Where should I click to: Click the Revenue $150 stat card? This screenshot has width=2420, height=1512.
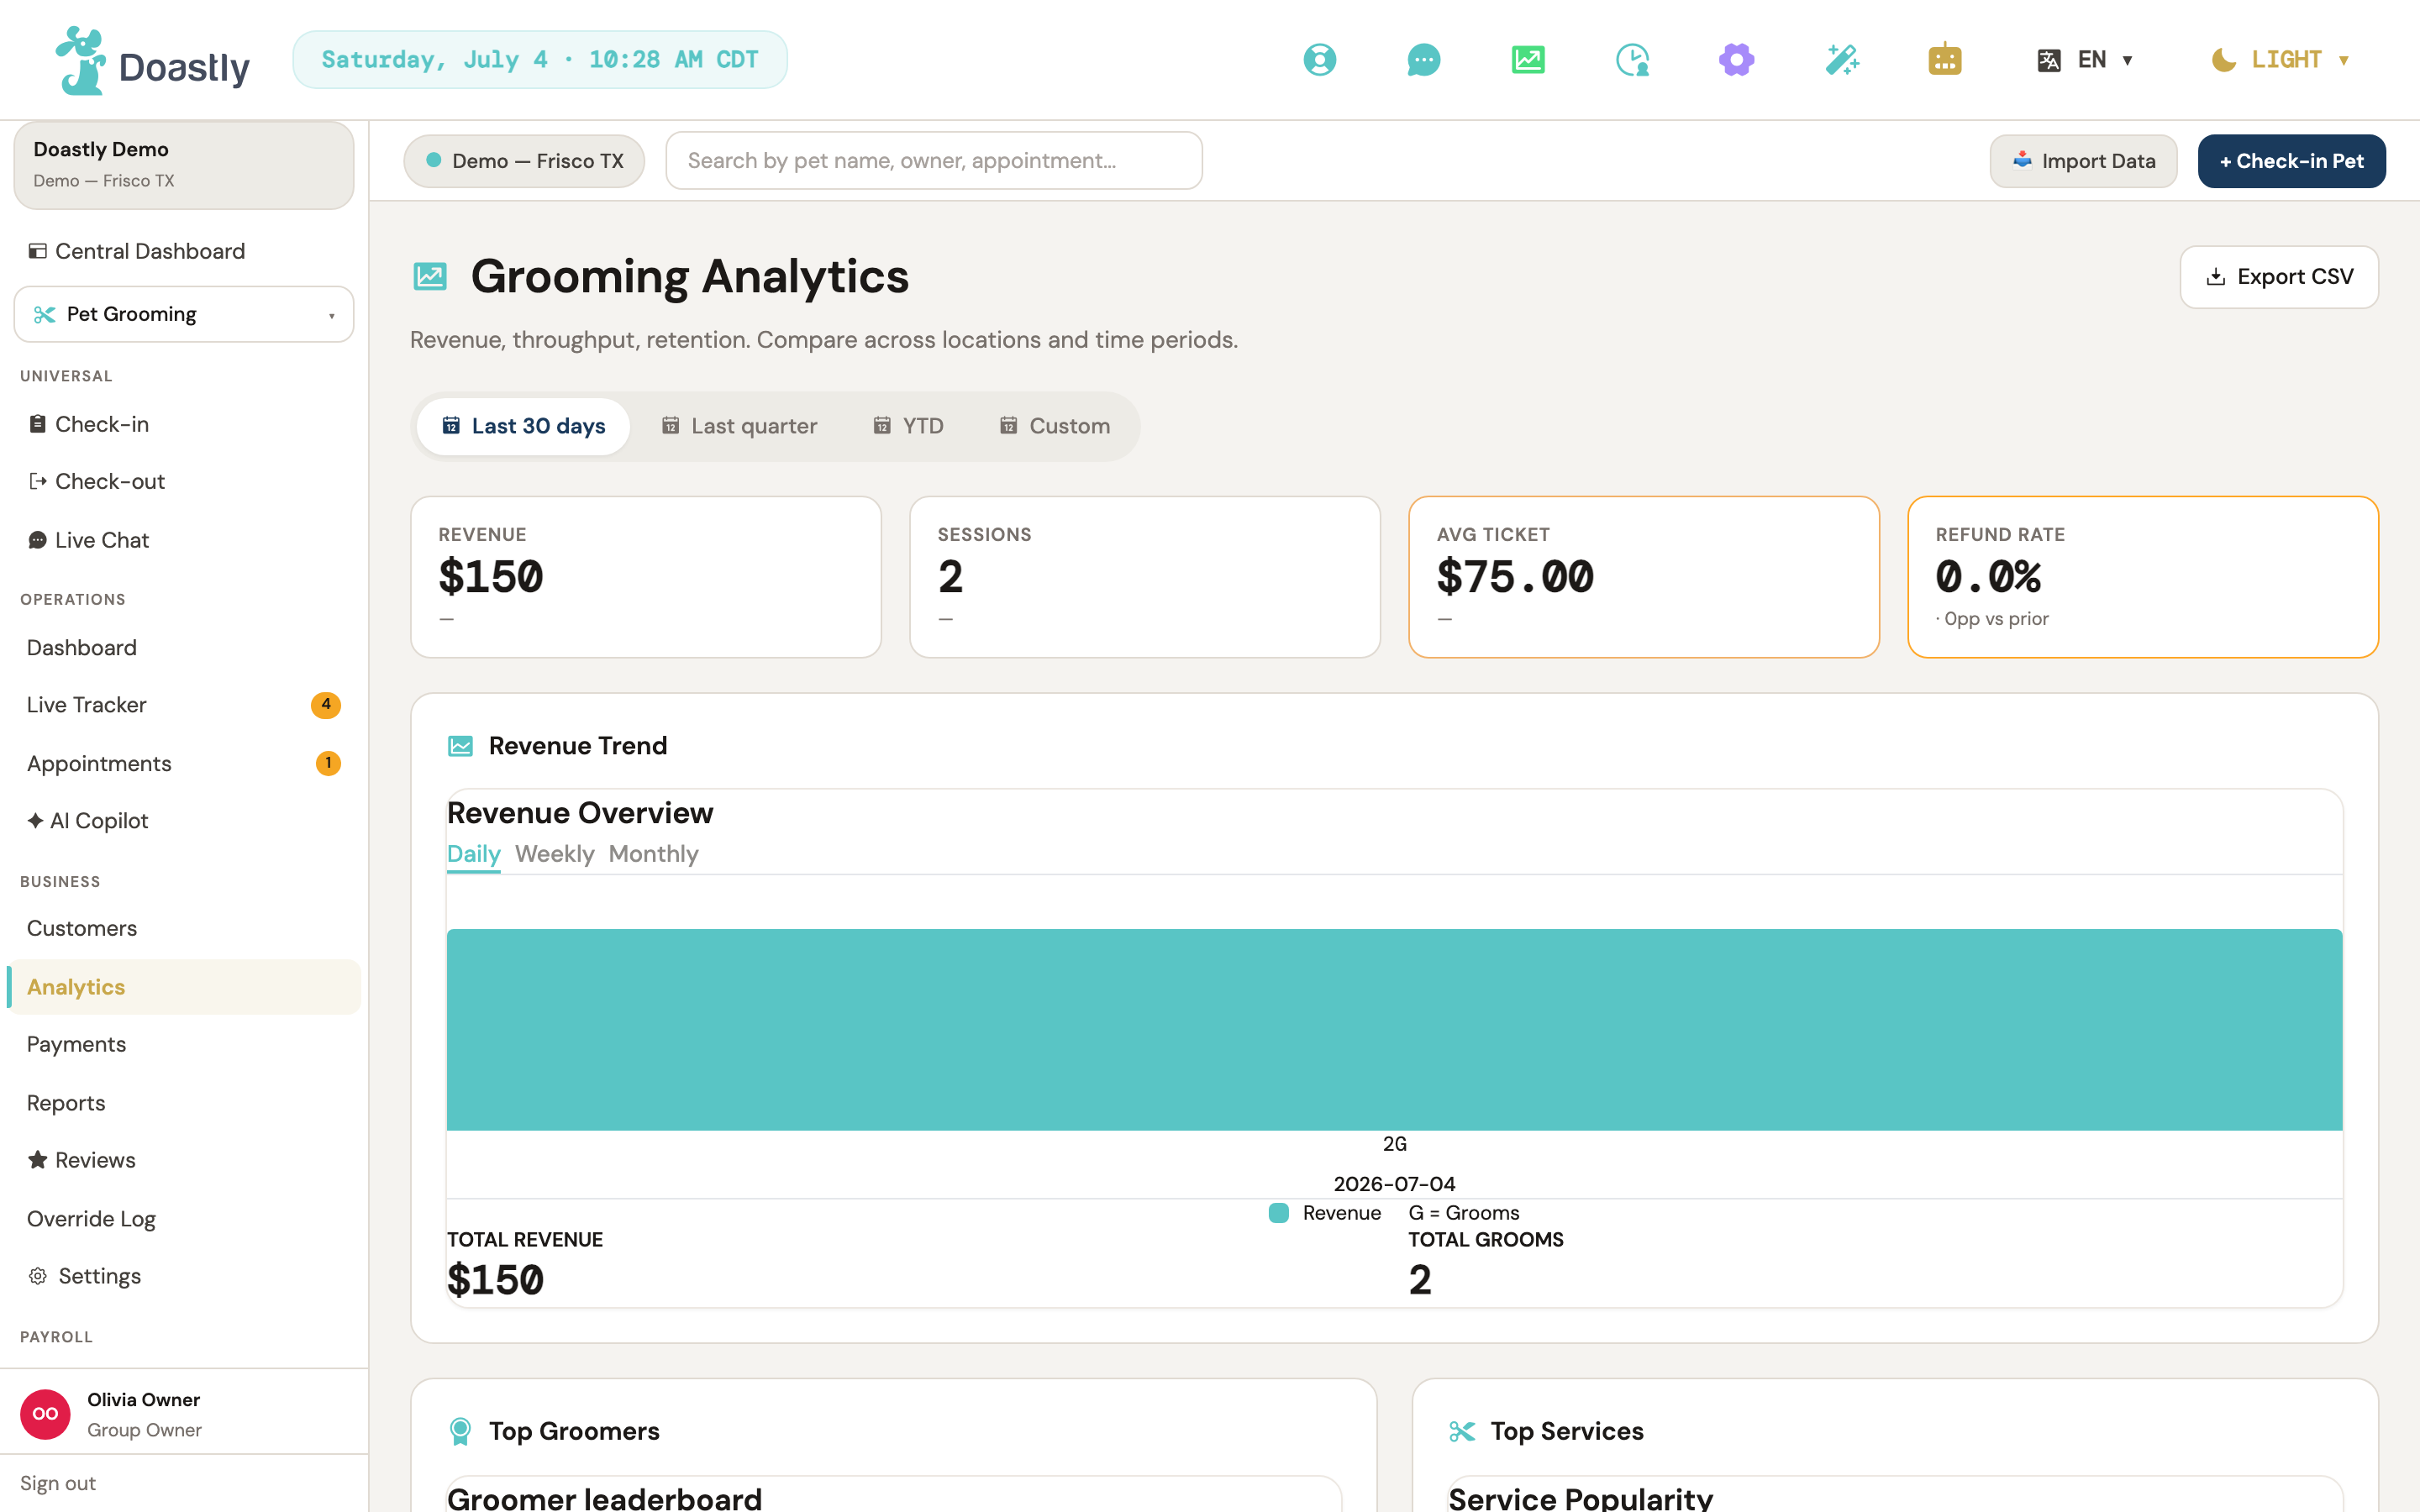[x=646, y=577]
